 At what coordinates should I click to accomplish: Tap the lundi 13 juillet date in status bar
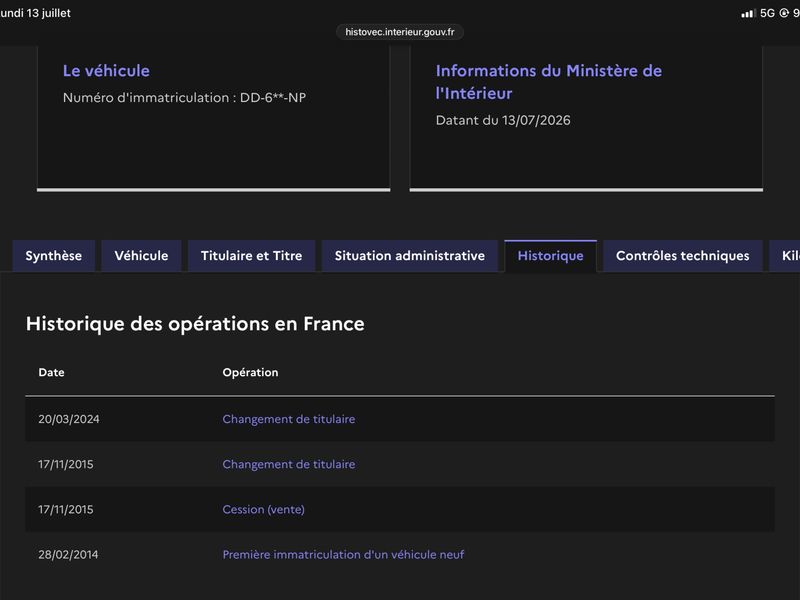[35, 13]
